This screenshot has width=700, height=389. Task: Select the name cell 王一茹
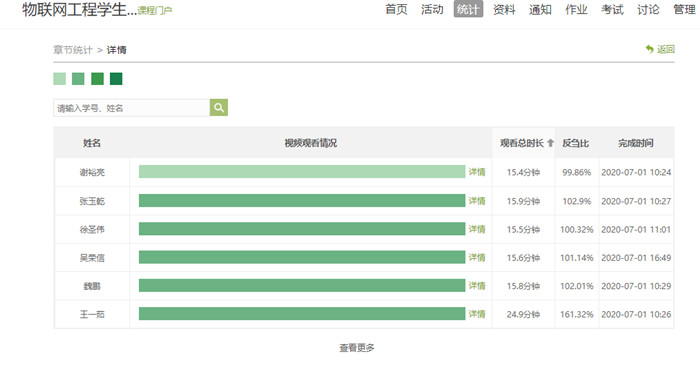click(x=92, y=314)
